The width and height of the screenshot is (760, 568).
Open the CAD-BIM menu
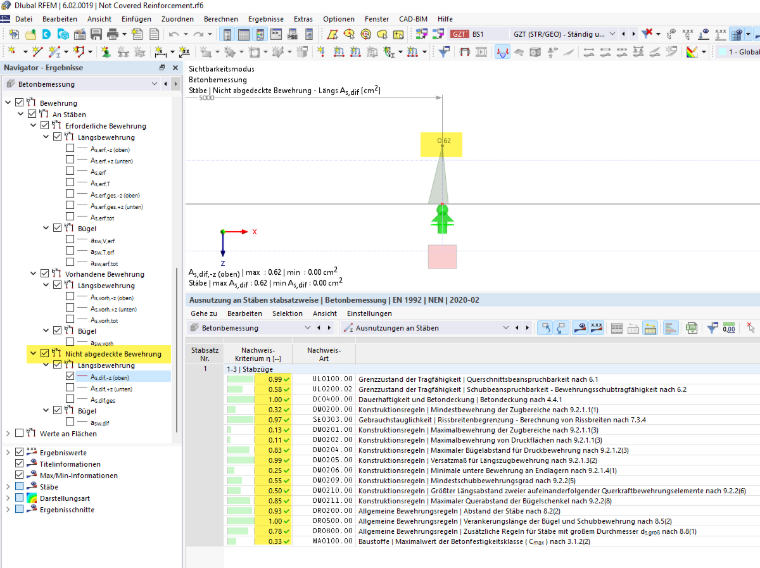tap(413, 19)
